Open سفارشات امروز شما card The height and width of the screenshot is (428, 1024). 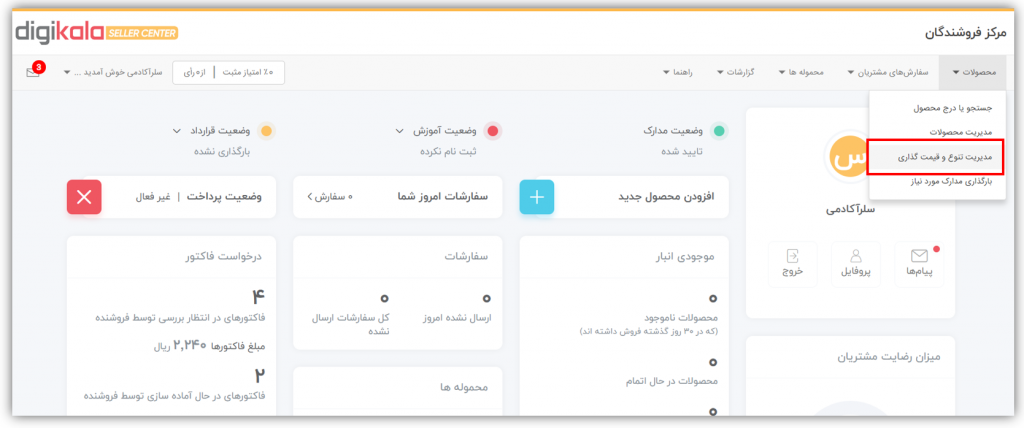click(398, 197)
